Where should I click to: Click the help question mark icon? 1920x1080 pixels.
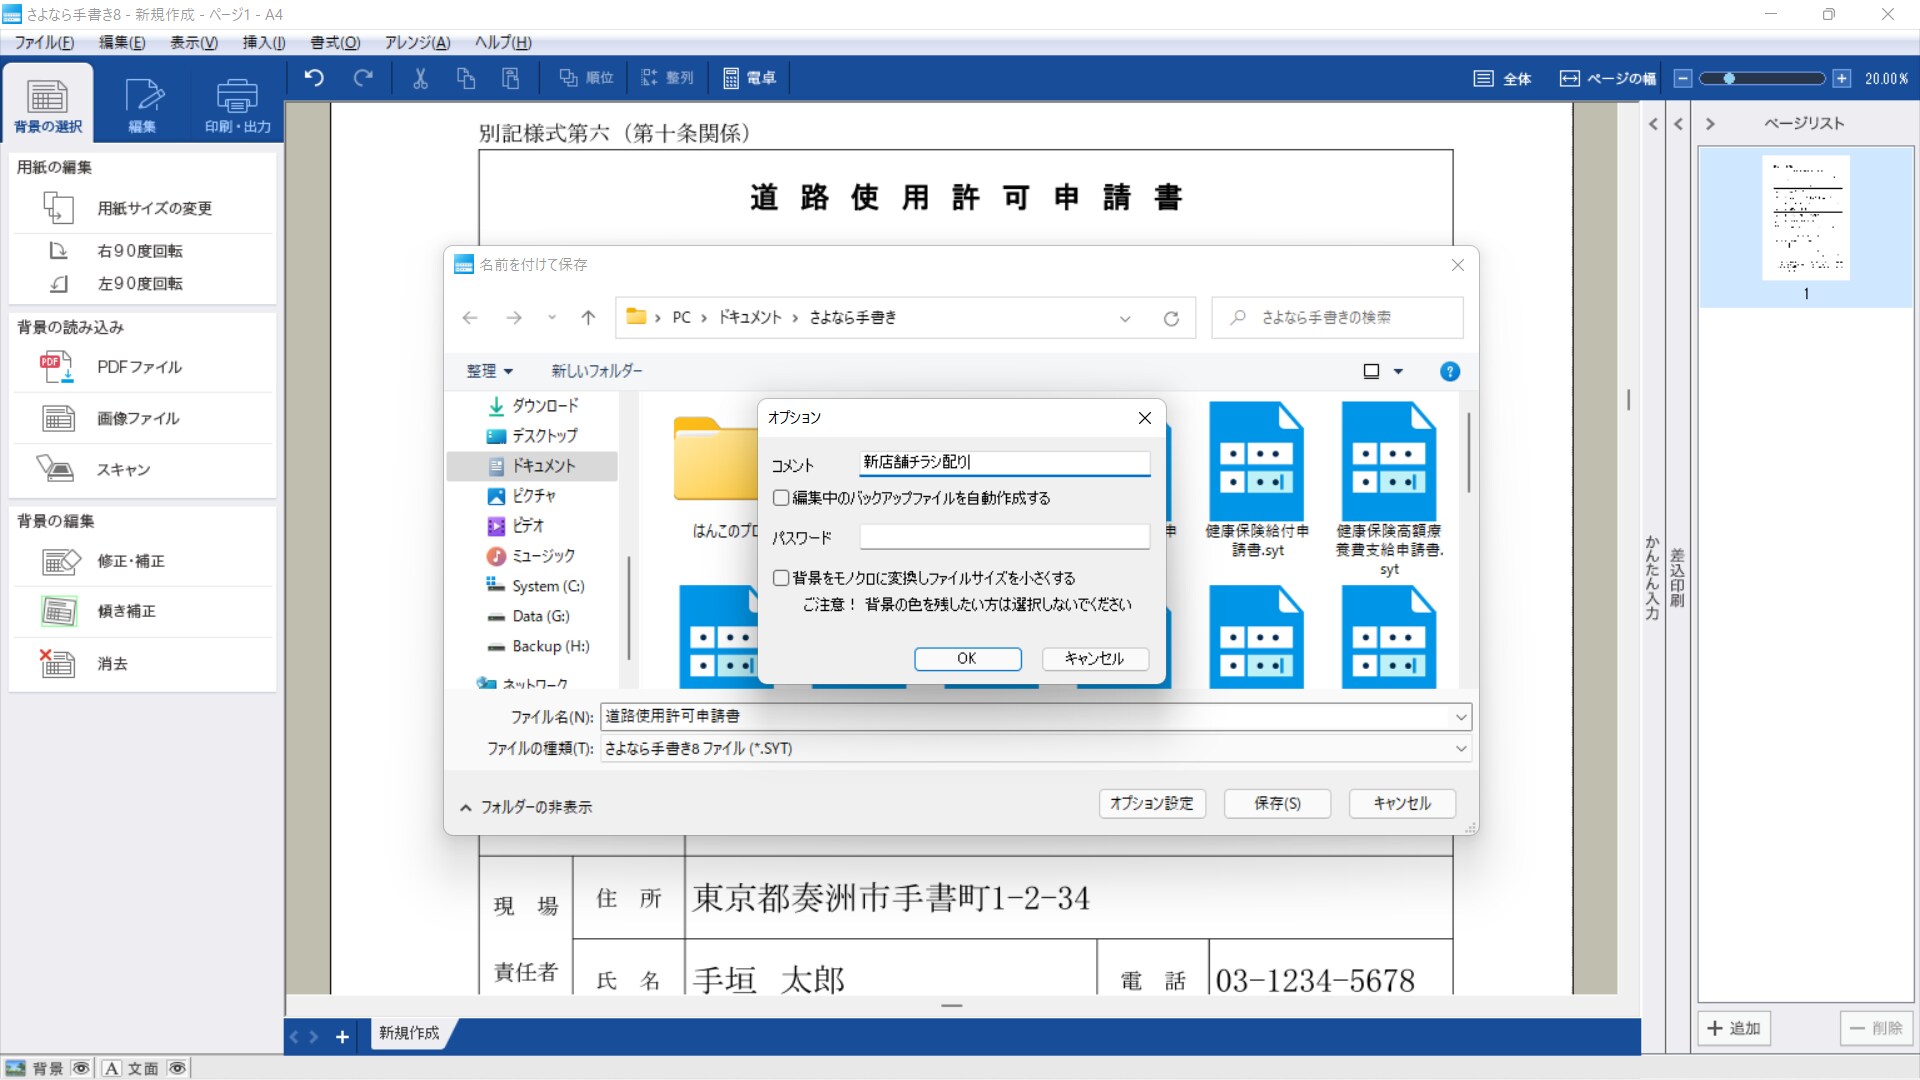point(1449,372)
